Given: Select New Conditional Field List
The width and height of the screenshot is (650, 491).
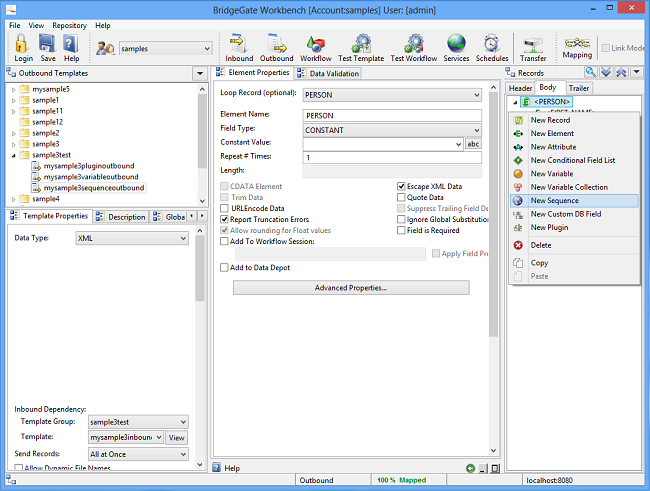Looking at the screenshot, I should pos(574,160).
